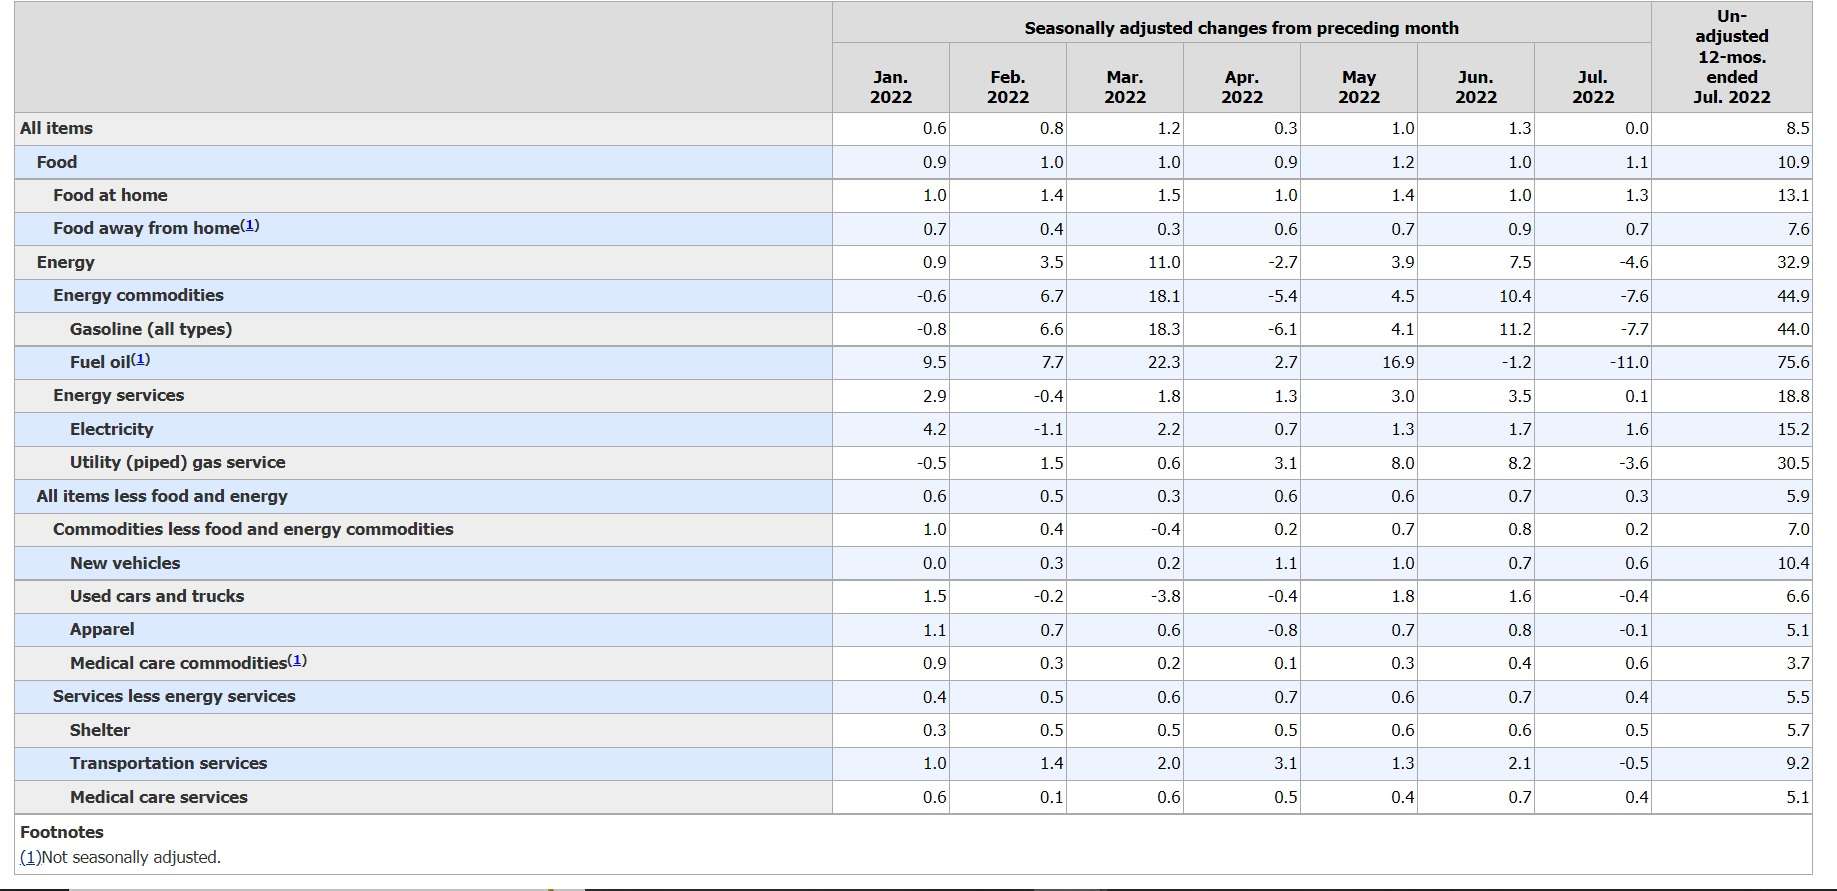Select the 'All items' row label
1837x891 pixels.
[x=56, y=128]
